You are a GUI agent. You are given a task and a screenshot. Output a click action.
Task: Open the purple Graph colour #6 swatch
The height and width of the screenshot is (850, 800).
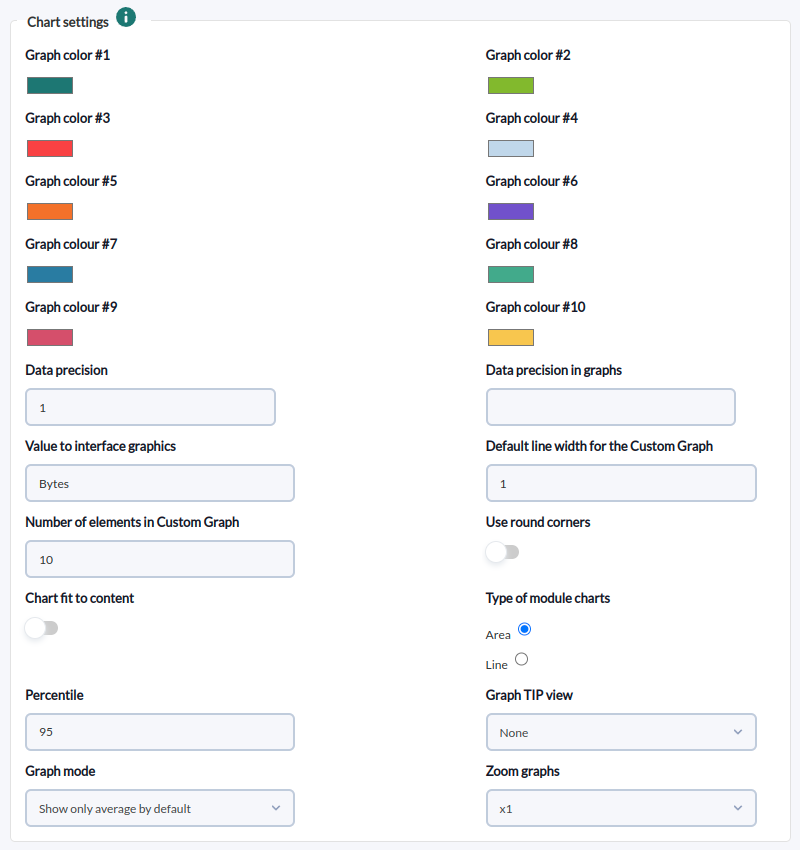click(511, 211)
